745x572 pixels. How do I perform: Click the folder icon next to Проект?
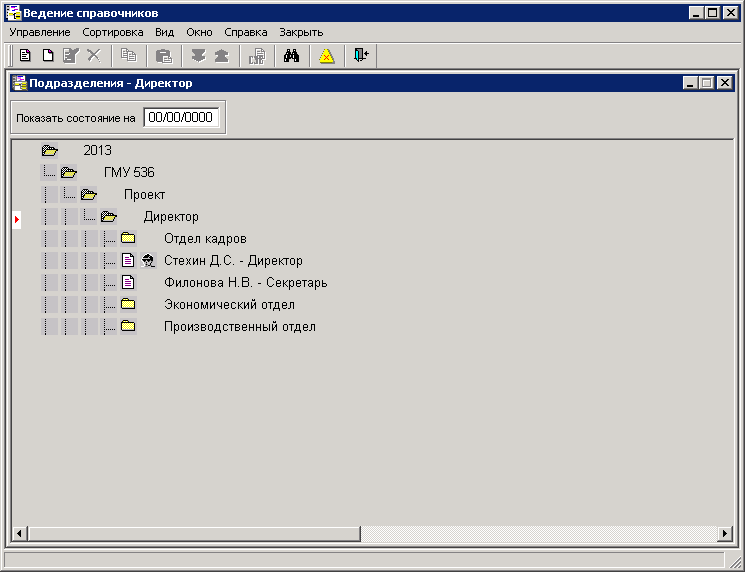click(x=89, y=195)
